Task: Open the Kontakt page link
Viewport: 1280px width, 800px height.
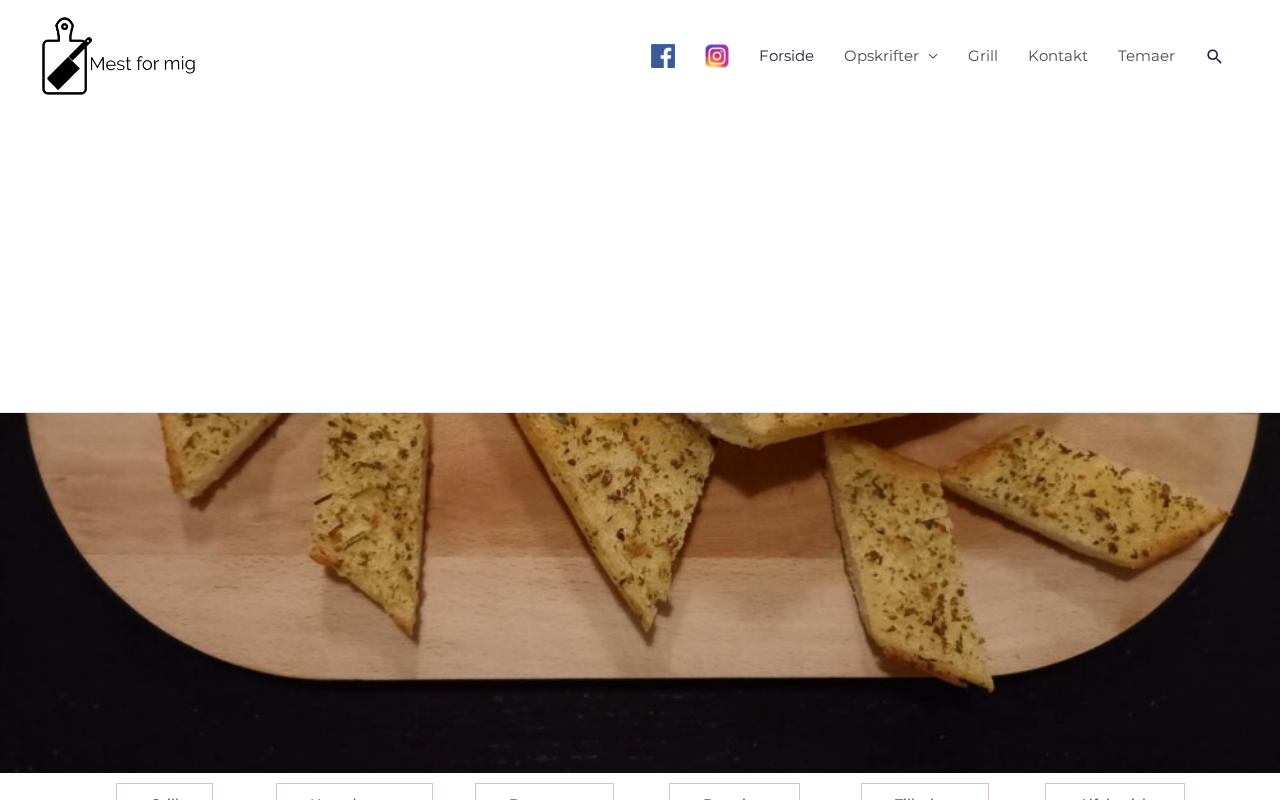Action: coord(1058,56)
